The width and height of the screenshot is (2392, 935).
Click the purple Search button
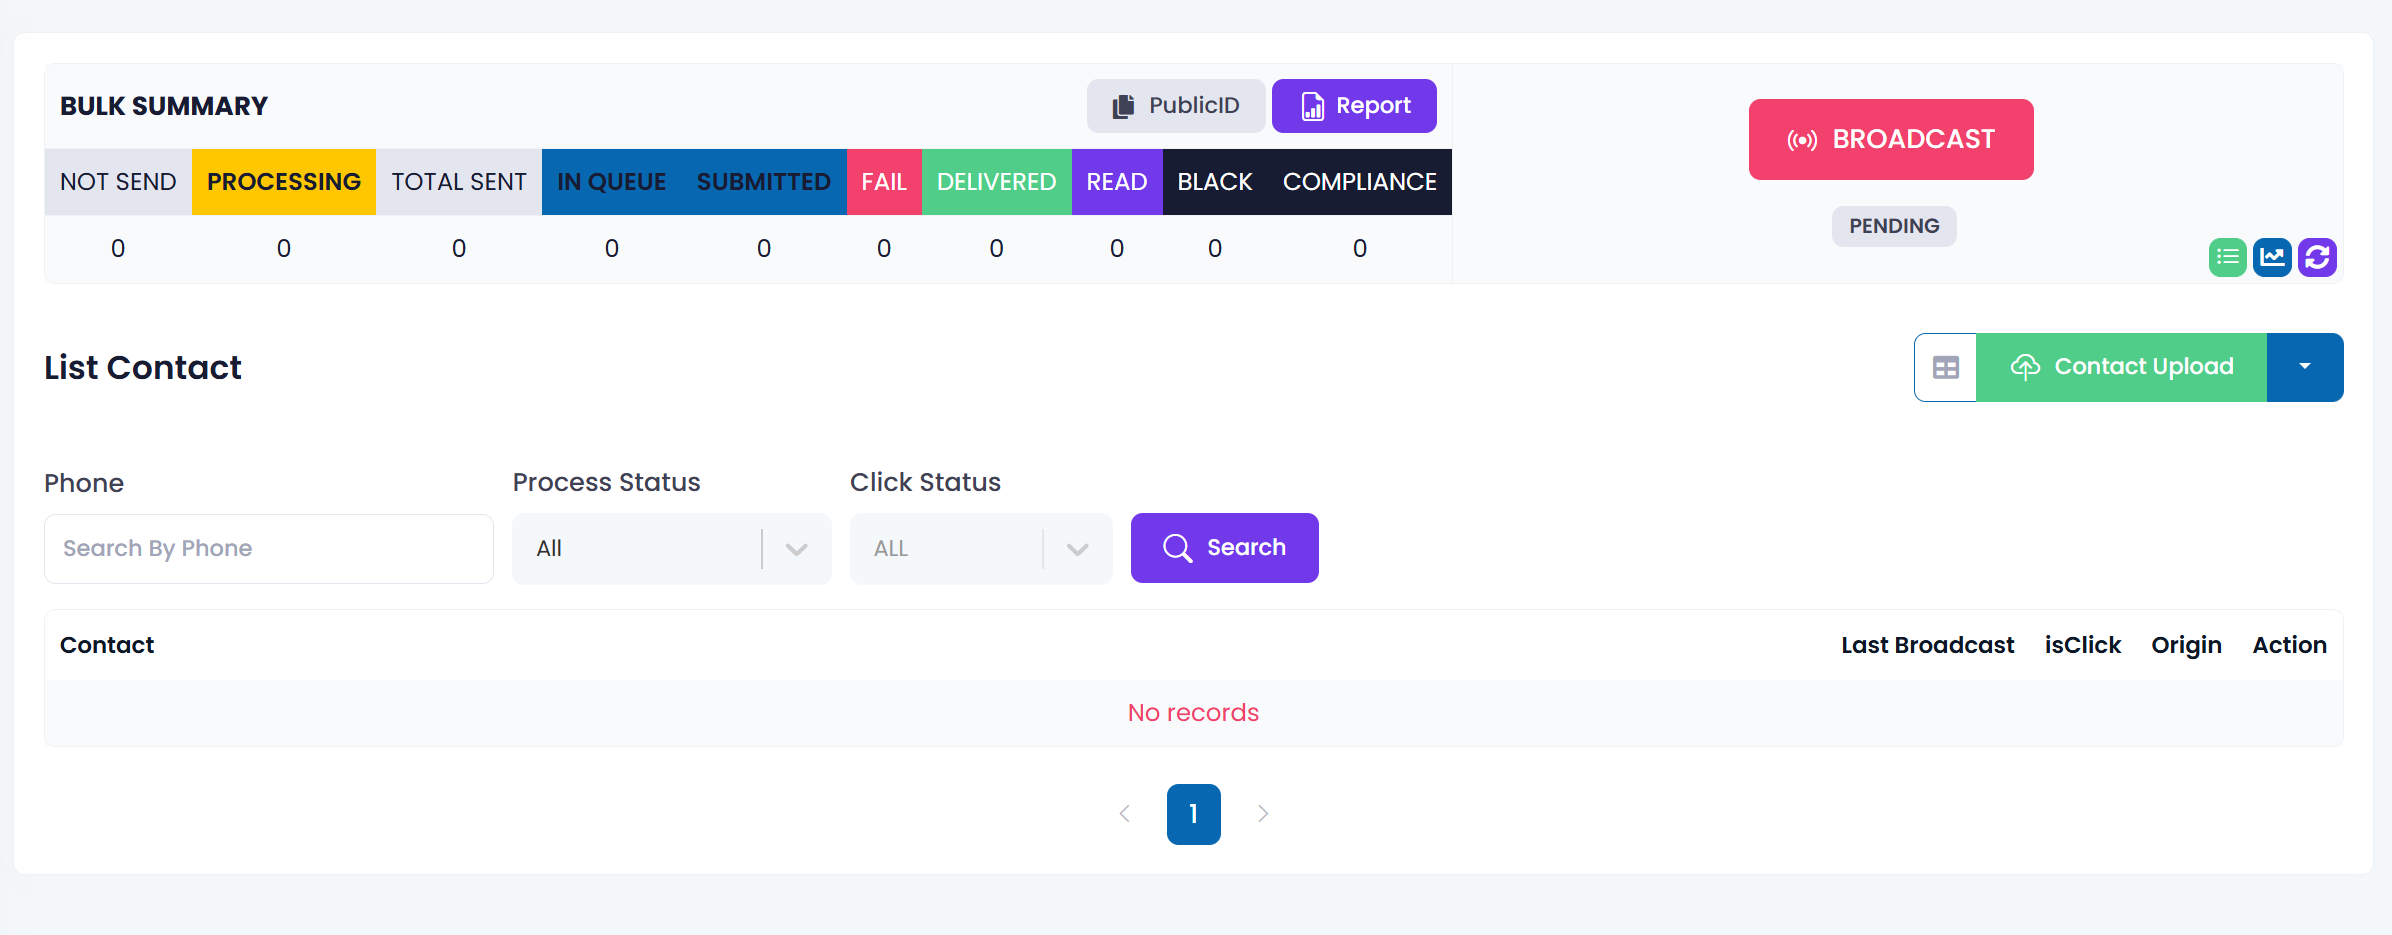point(1224,548)
